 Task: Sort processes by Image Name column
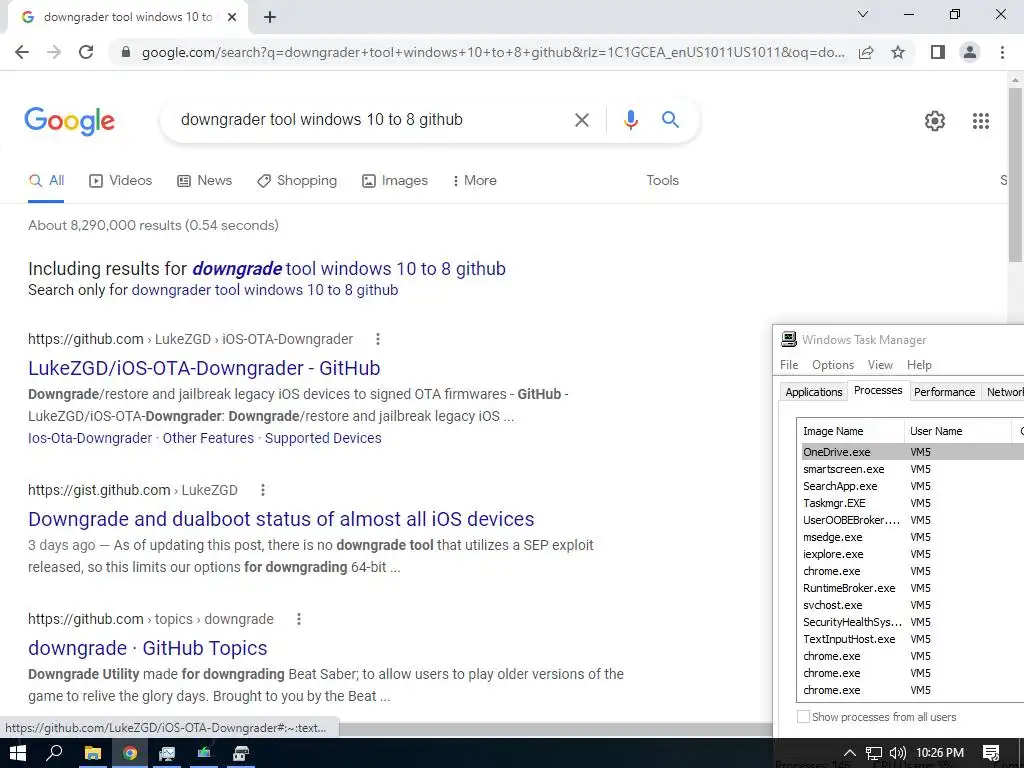(851, 431)
